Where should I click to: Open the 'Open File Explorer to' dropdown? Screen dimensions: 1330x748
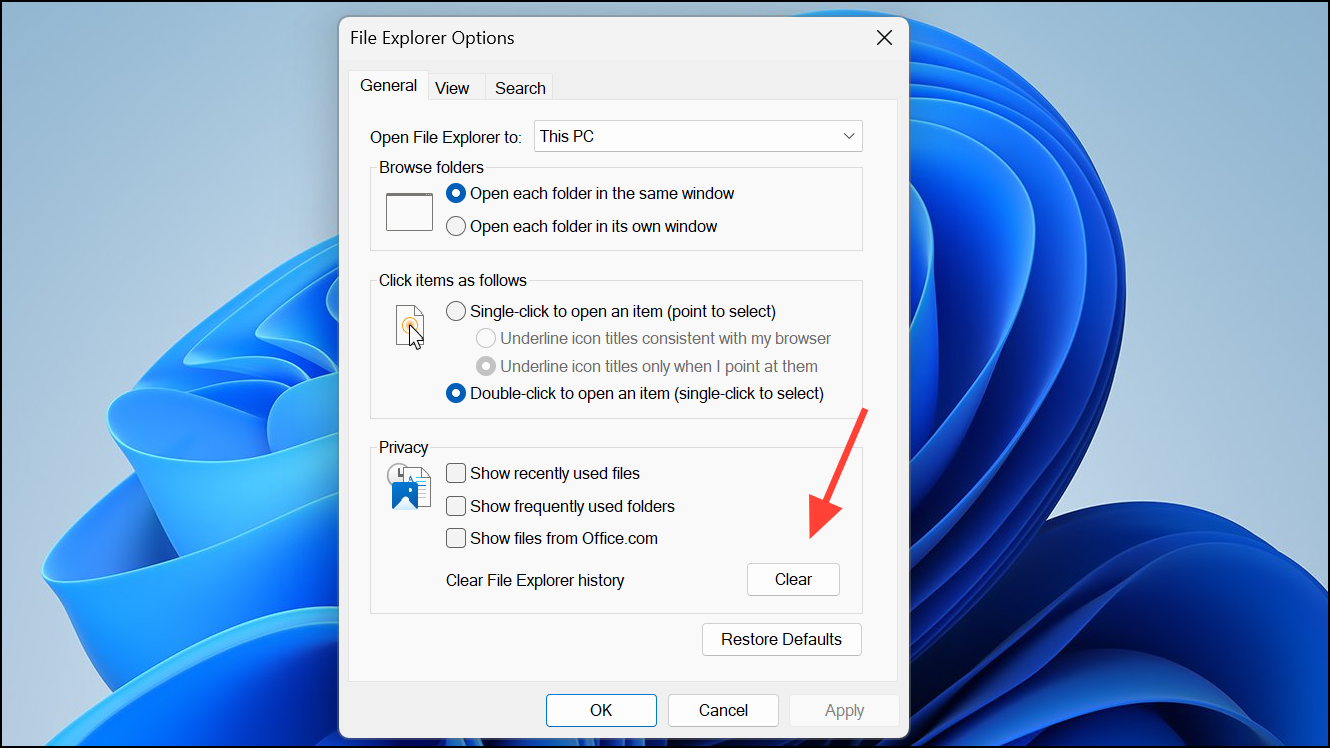click(x=698, y=136)
